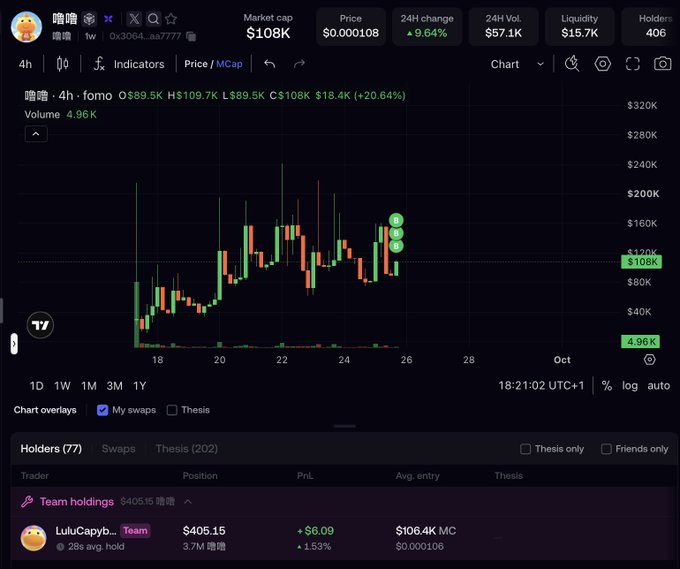Switch chart to Price mode
This screenshot has height=569, width=680.
coord(196,64)
